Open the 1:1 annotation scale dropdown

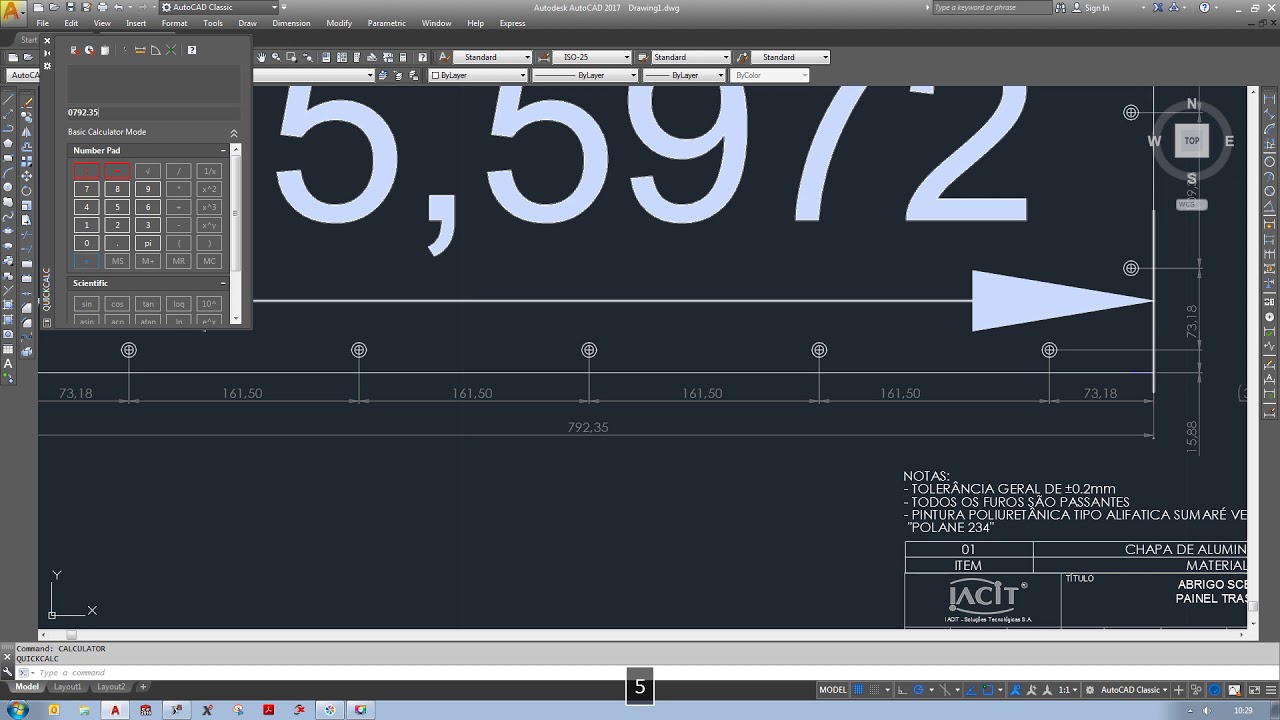[1069, 690]
